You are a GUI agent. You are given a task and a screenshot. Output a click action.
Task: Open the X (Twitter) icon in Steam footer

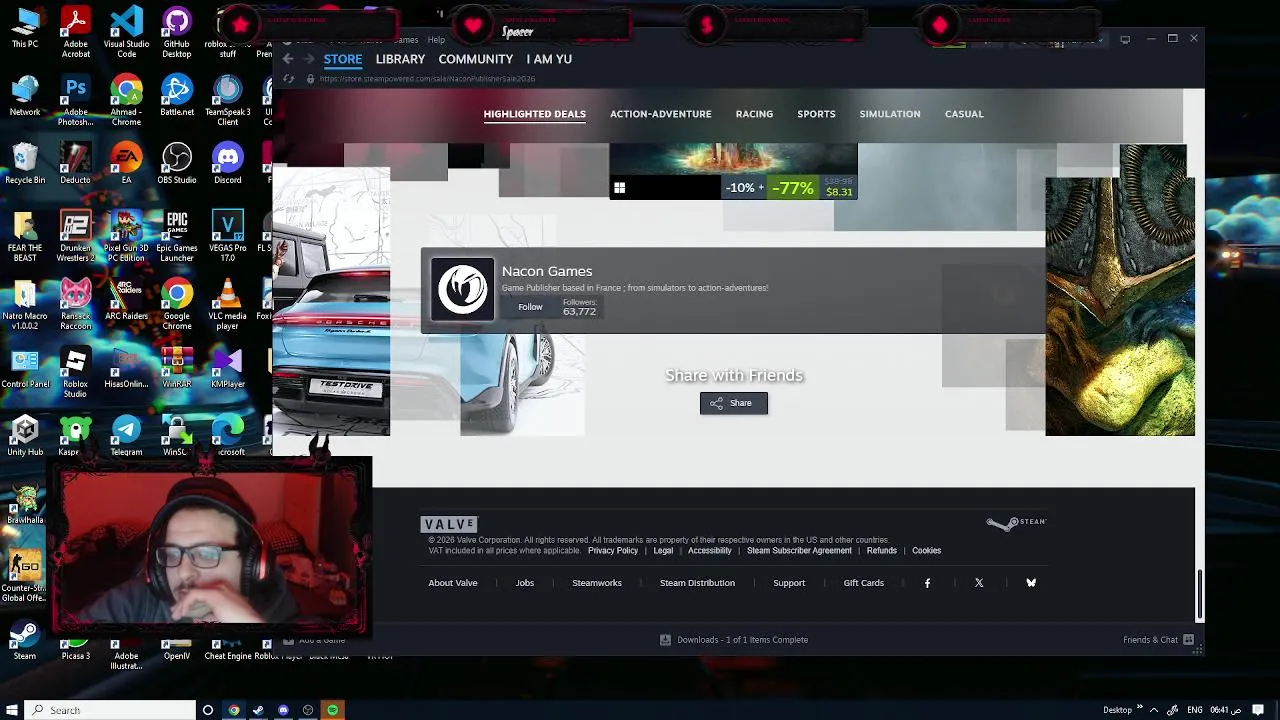tap(979, 583)
